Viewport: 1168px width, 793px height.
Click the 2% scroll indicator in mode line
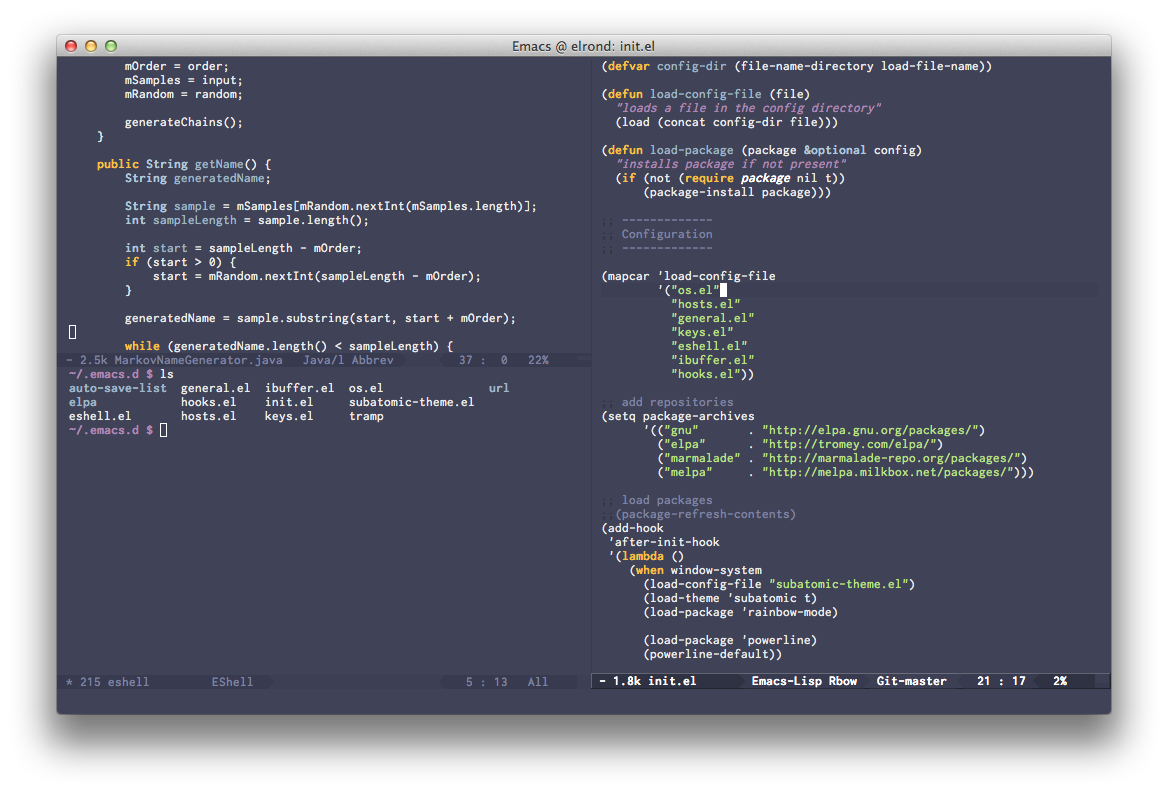(1059, 681)
